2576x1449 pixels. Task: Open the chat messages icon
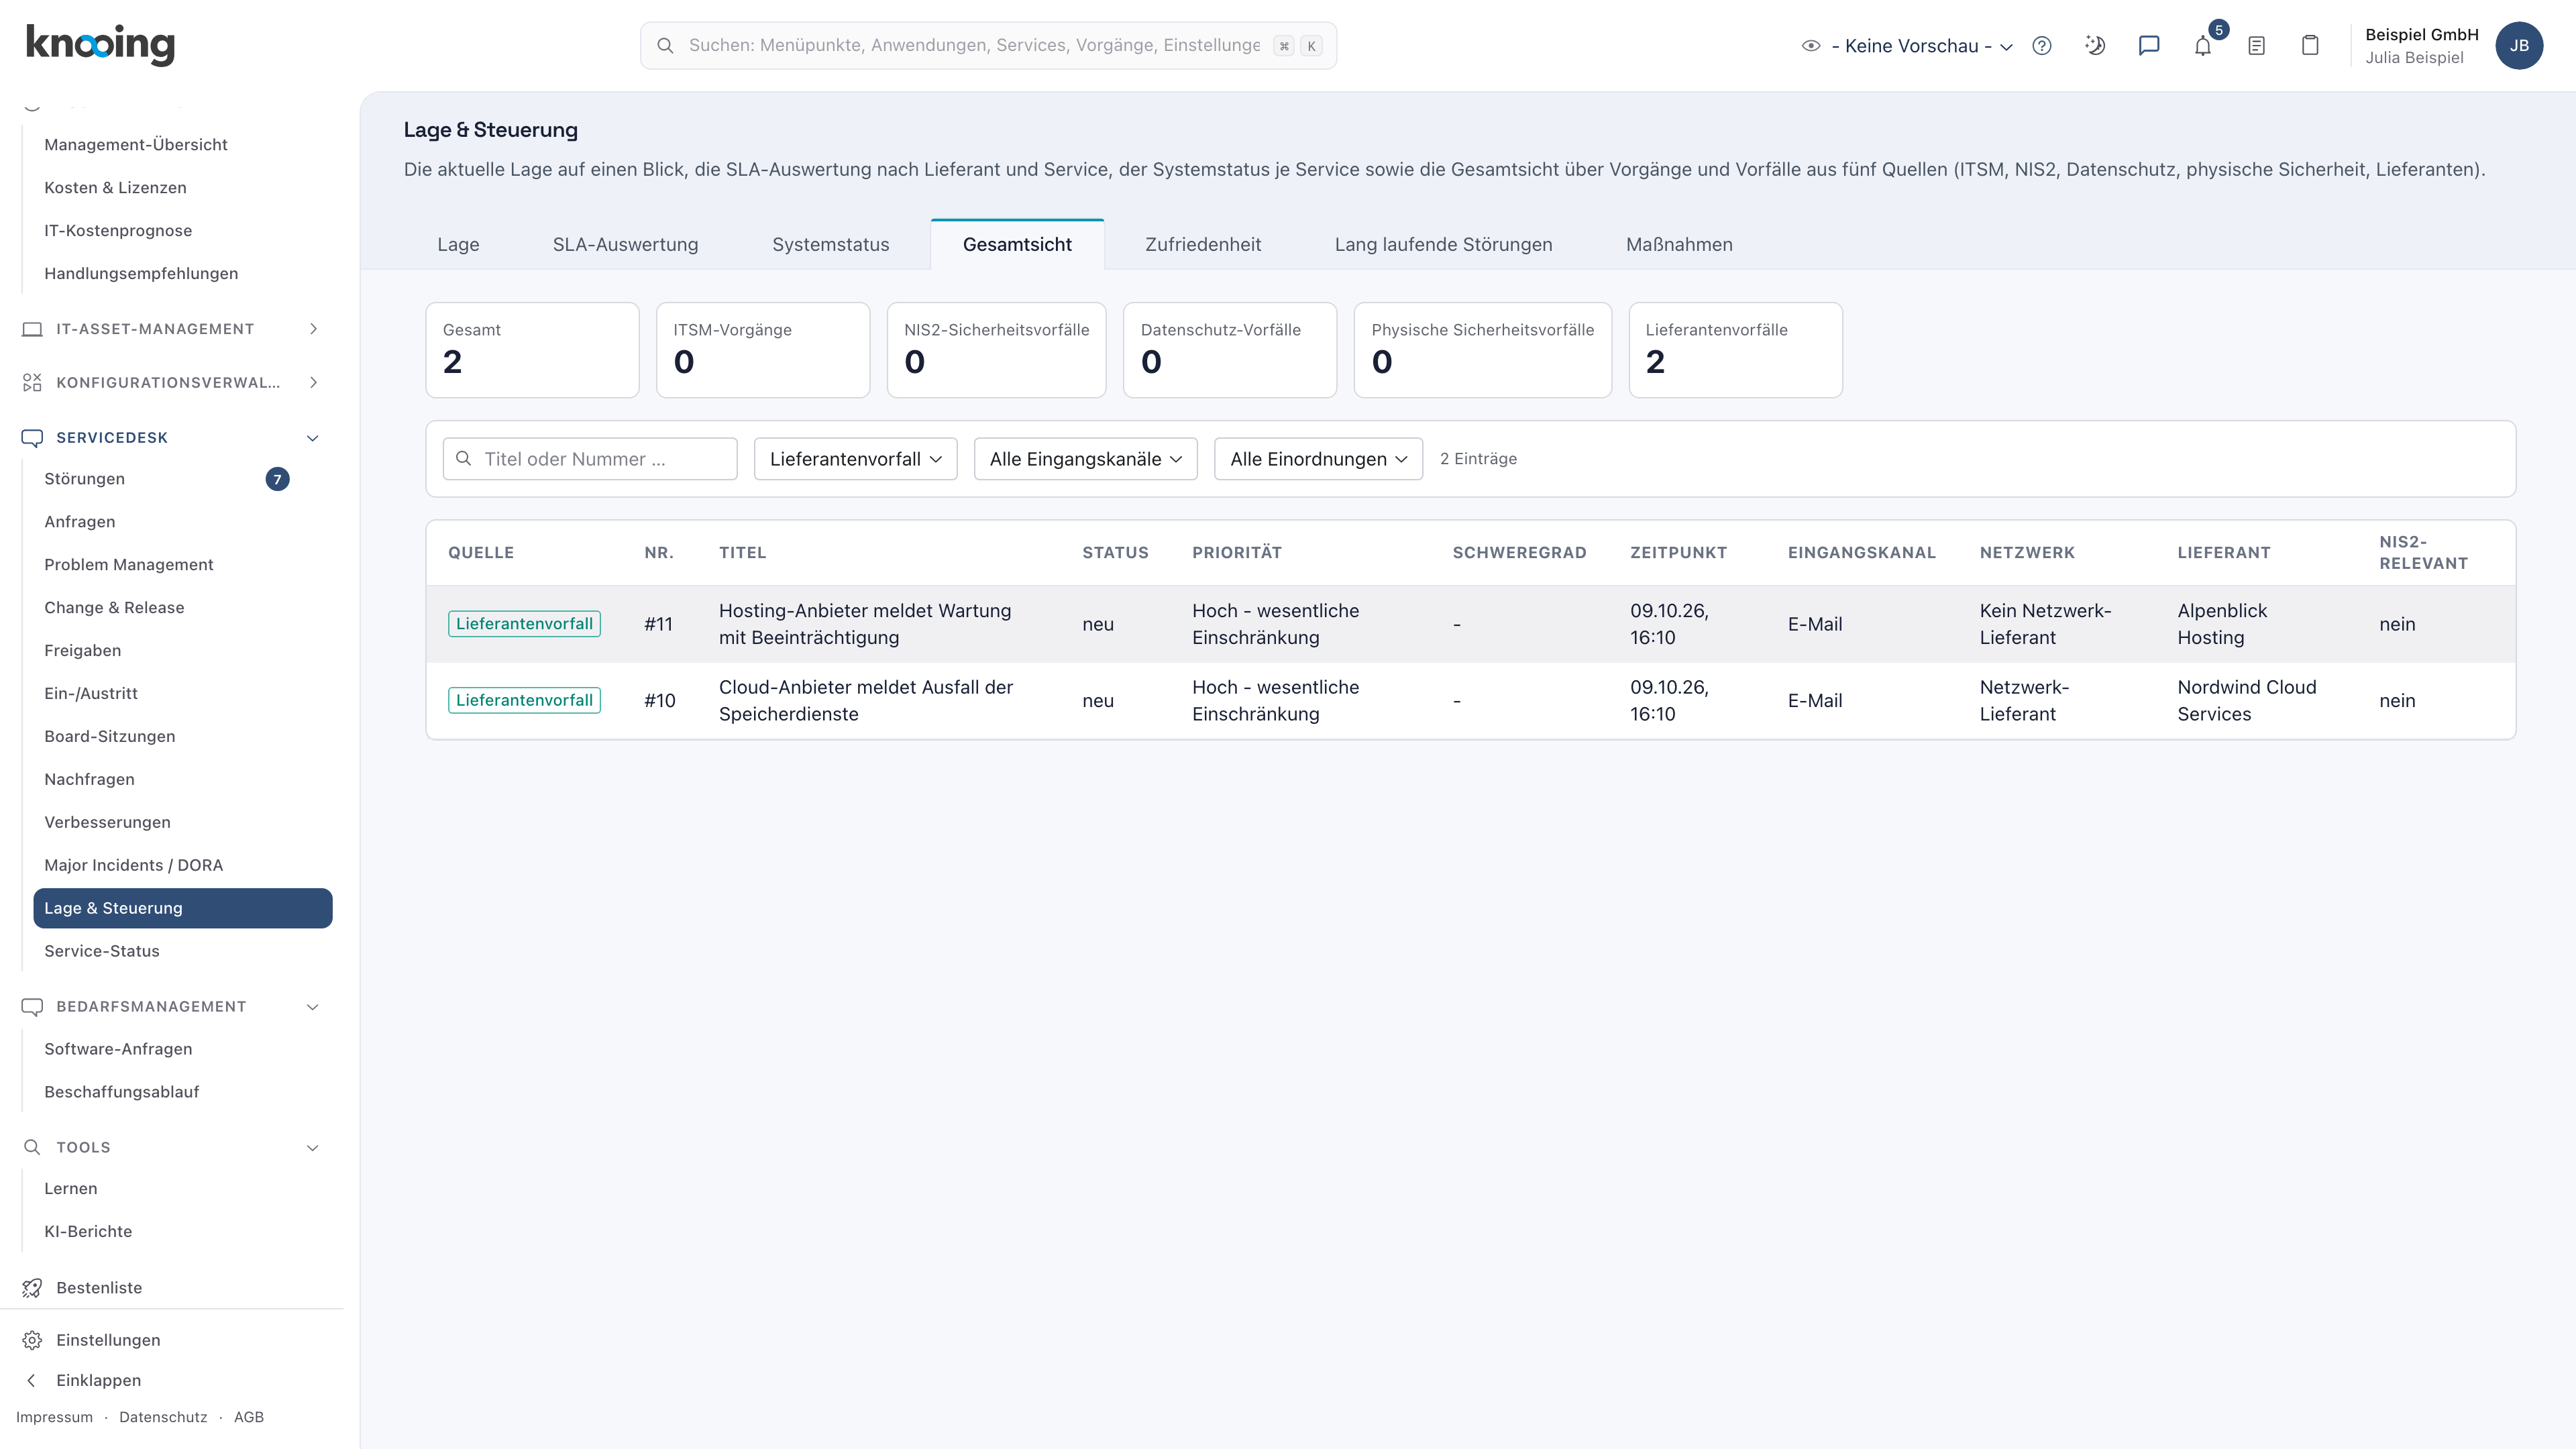pyautogui.click(x=2149, y=46)
